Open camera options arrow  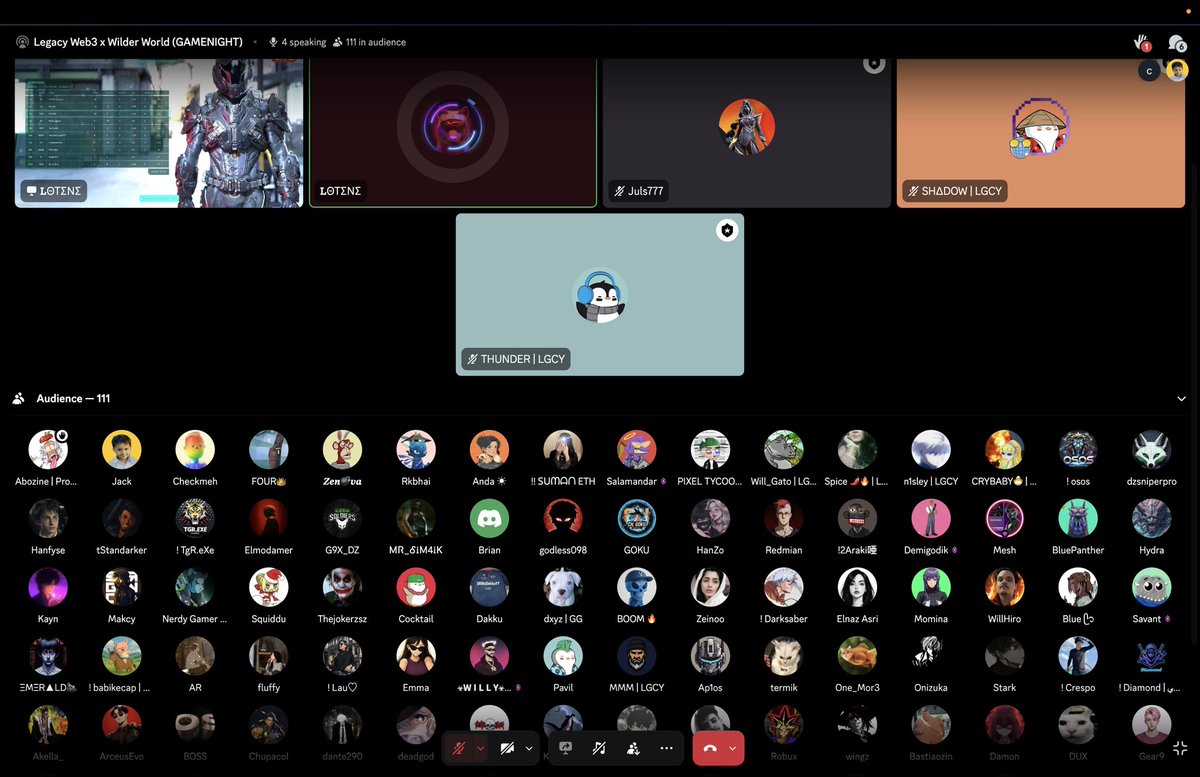(x=529, y=748)
